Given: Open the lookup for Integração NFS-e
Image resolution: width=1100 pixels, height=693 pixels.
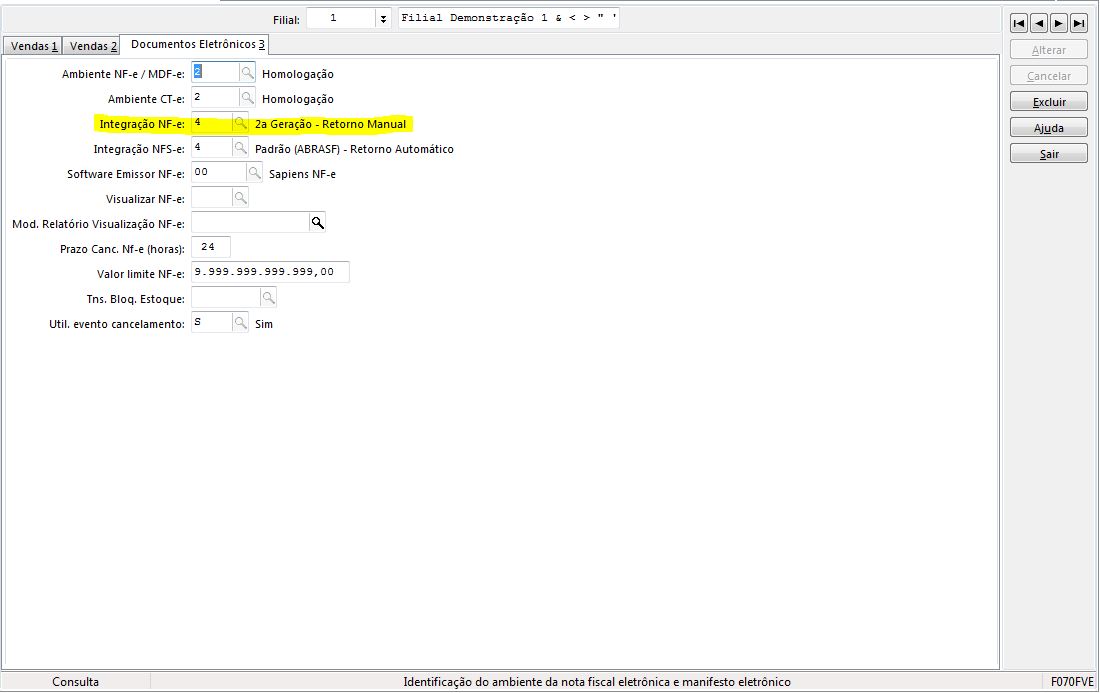Looking at the screenshot, I should [x=241, y=148].
